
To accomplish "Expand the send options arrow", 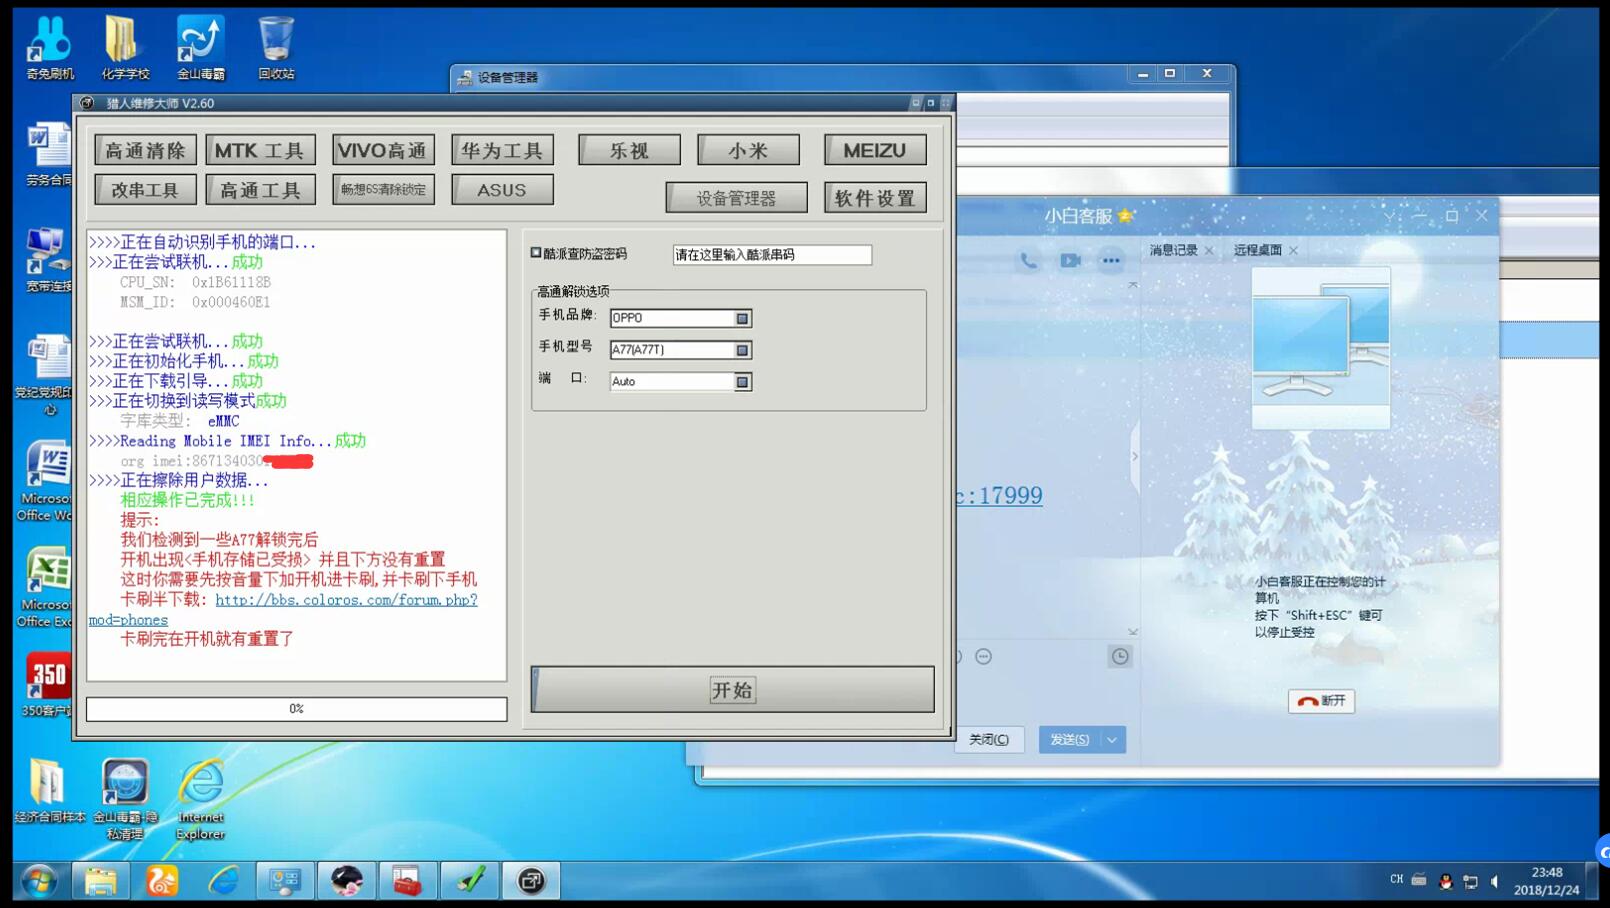I will point(1112,740).
